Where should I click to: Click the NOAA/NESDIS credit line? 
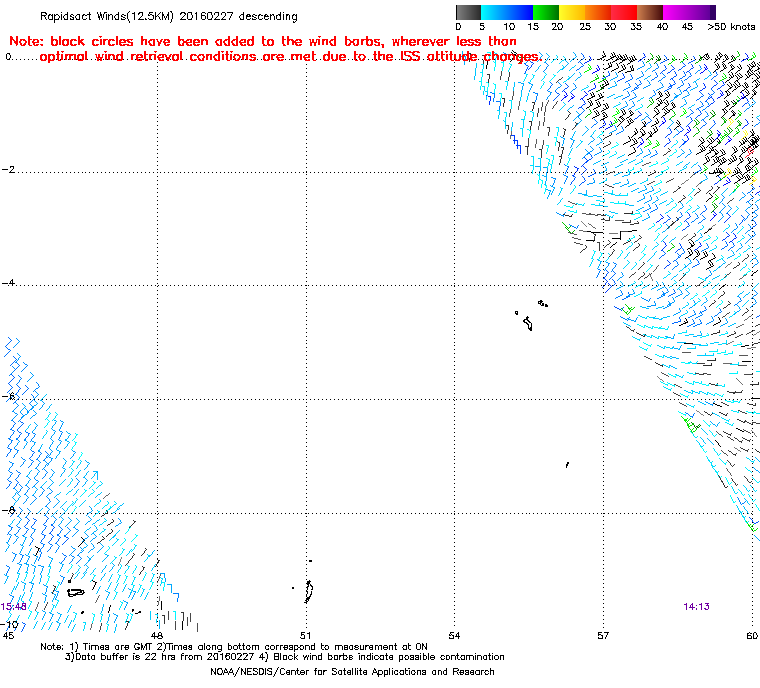(352, 672)
